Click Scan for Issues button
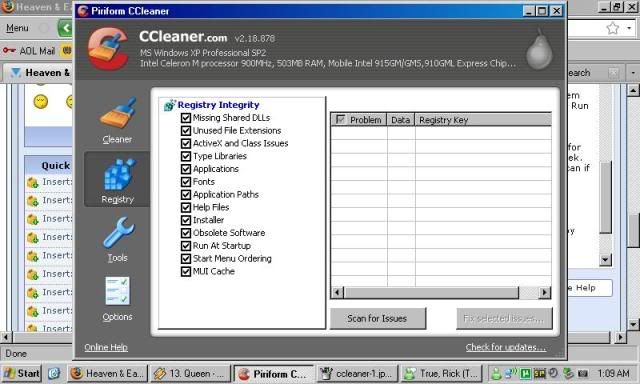The image size is (640, 384). 378,318
